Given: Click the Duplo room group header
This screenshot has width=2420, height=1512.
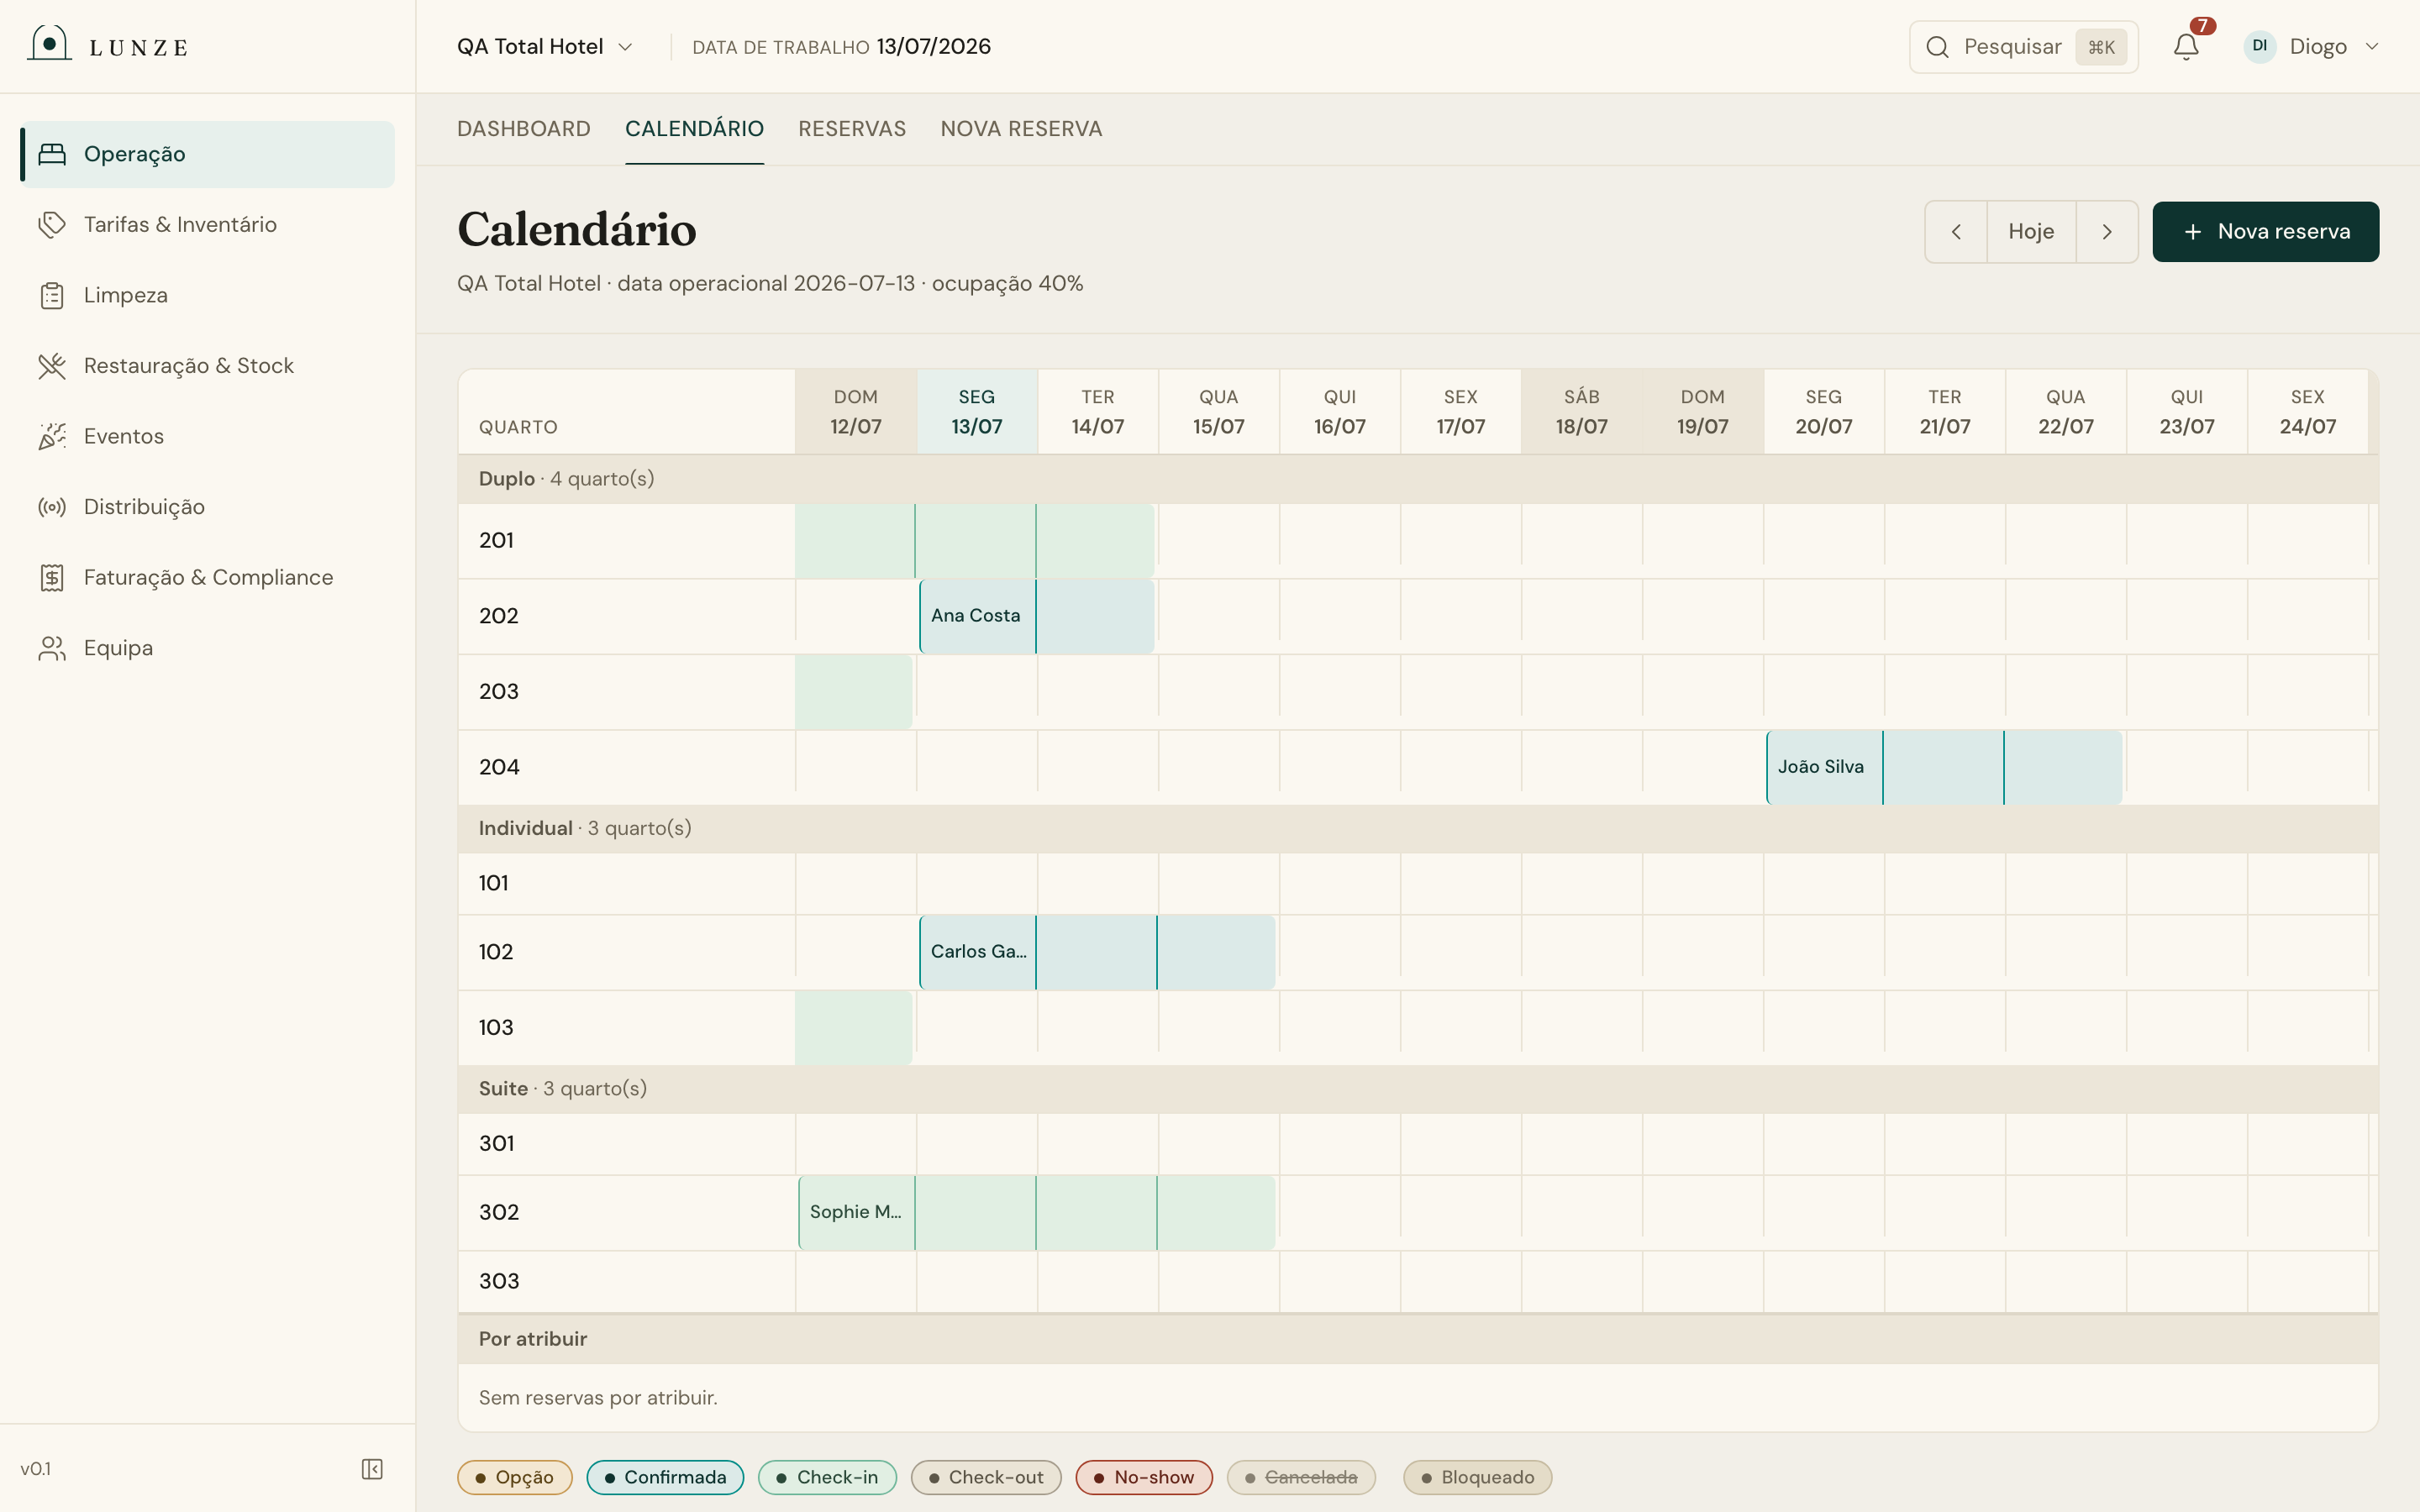Looking at the screenshot, I should (1417, 479).
